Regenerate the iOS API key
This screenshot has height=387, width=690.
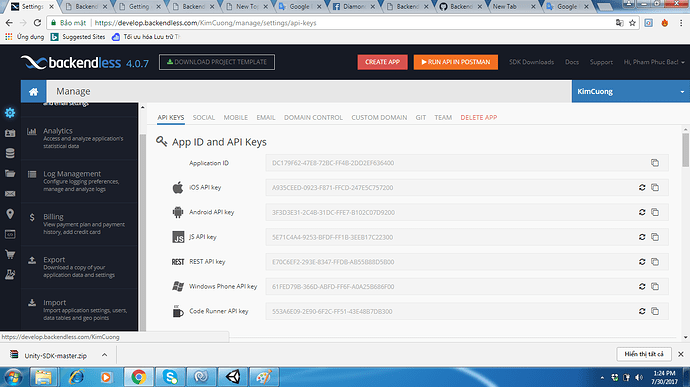coord(642,188)
